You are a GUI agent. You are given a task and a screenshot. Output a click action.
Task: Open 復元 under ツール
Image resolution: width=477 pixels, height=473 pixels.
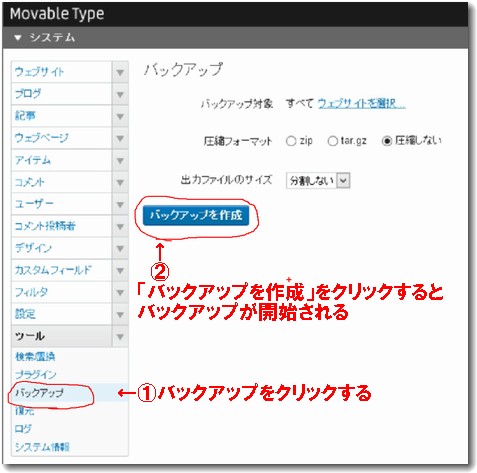point(24,411)
